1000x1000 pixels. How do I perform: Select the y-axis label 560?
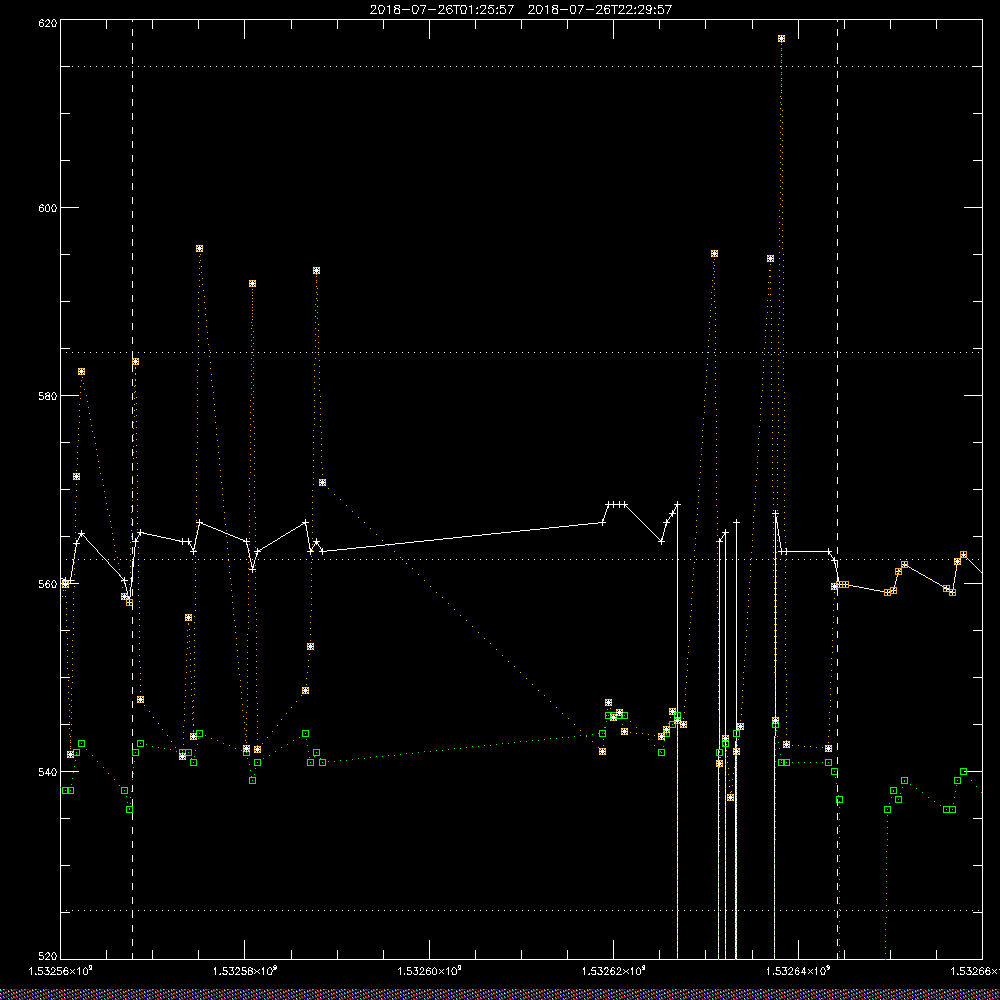(x=48, y=584)
